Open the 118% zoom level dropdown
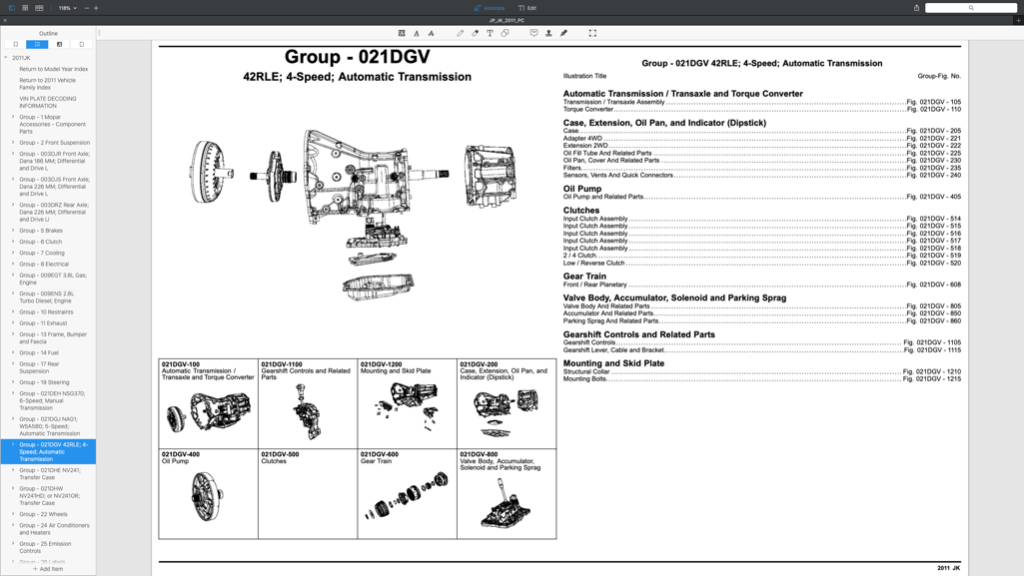Viewport: 1024px width, 576px height. point(67,8)
